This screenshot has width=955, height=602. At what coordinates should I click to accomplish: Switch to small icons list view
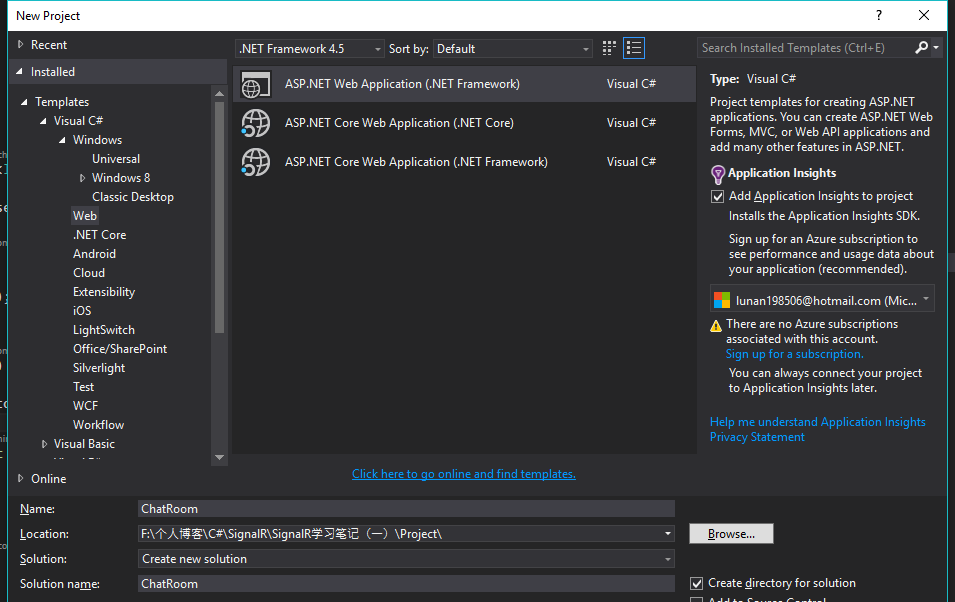pyautogui.click(x=634, y=48)
